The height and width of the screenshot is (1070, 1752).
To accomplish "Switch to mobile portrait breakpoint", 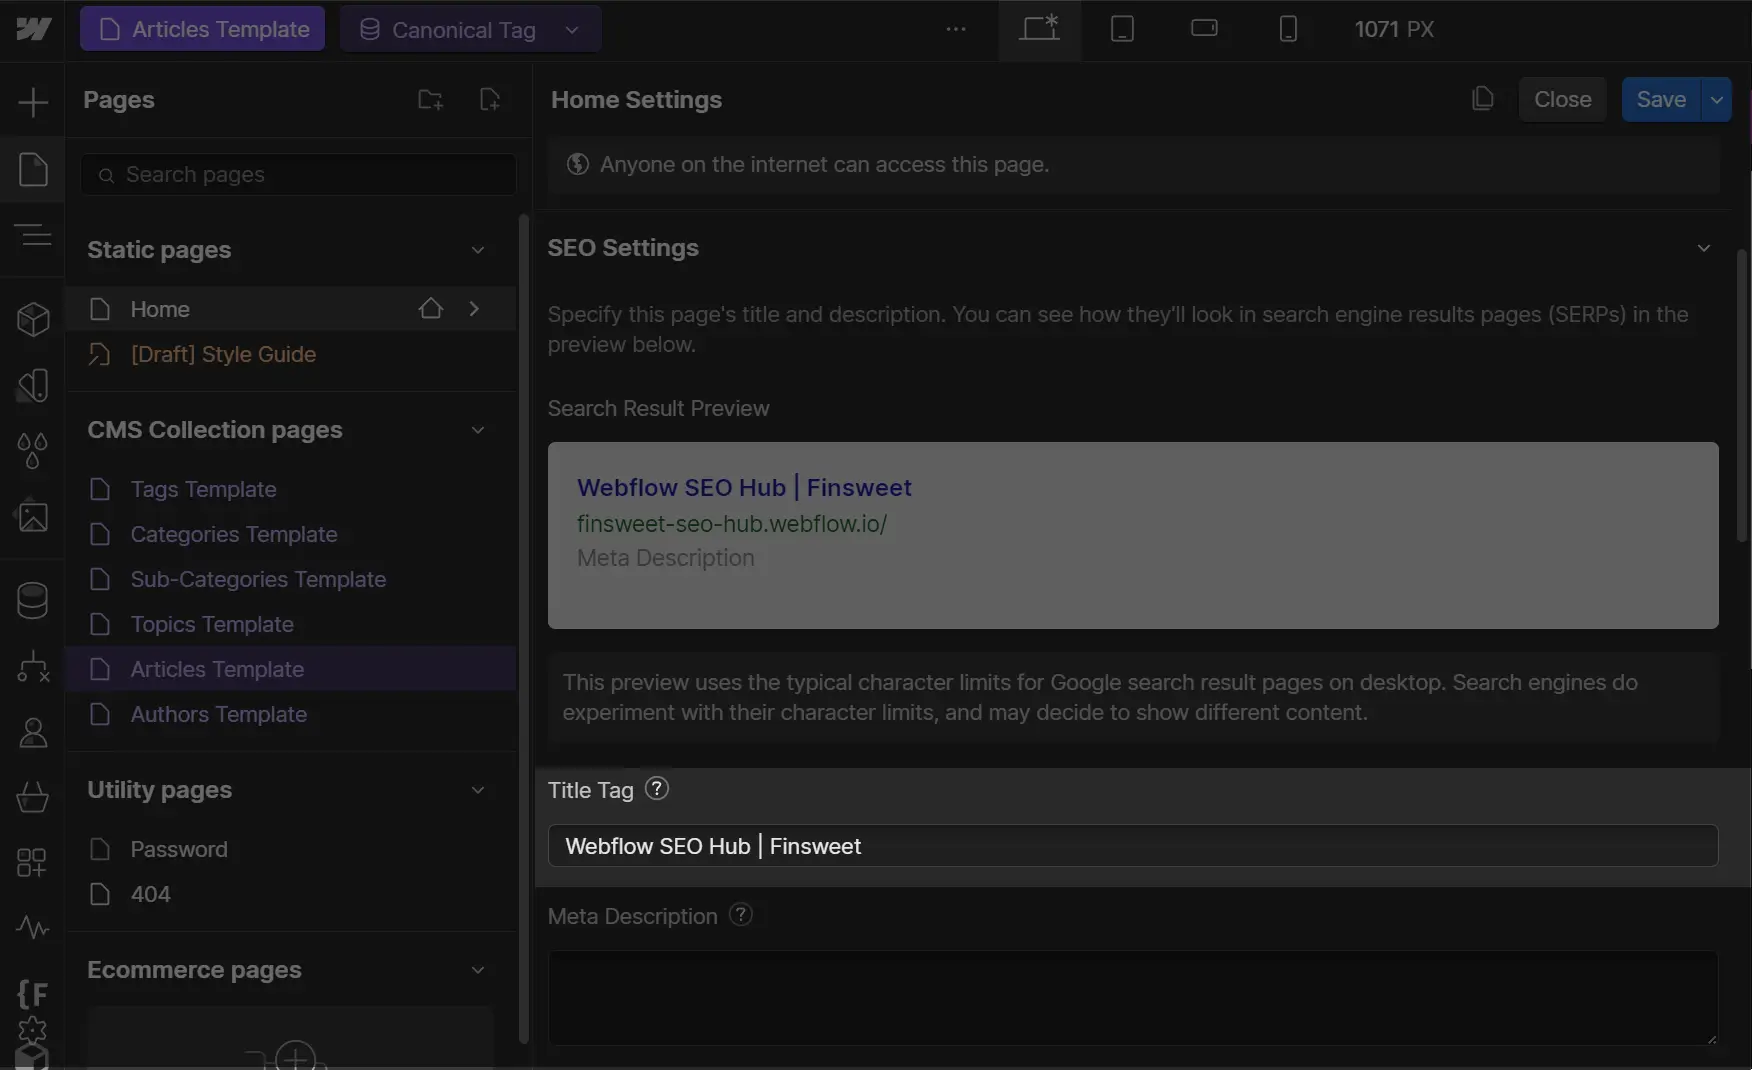I will [1288, 29].
